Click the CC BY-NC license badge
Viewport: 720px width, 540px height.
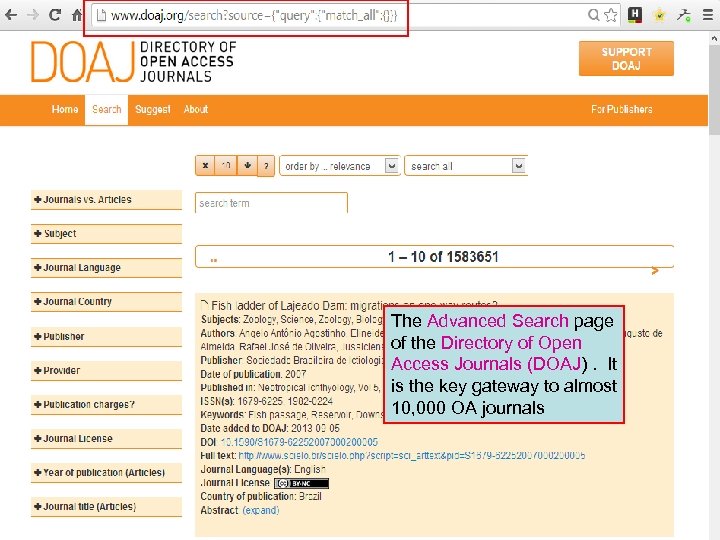click(301, 483)
